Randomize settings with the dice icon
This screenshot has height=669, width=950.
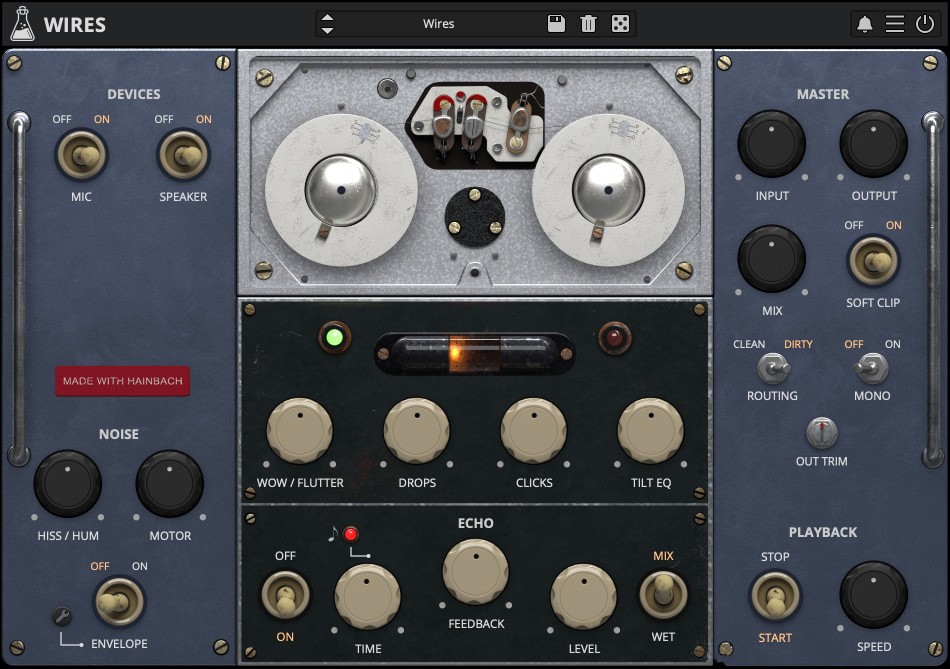click(621, 22)
